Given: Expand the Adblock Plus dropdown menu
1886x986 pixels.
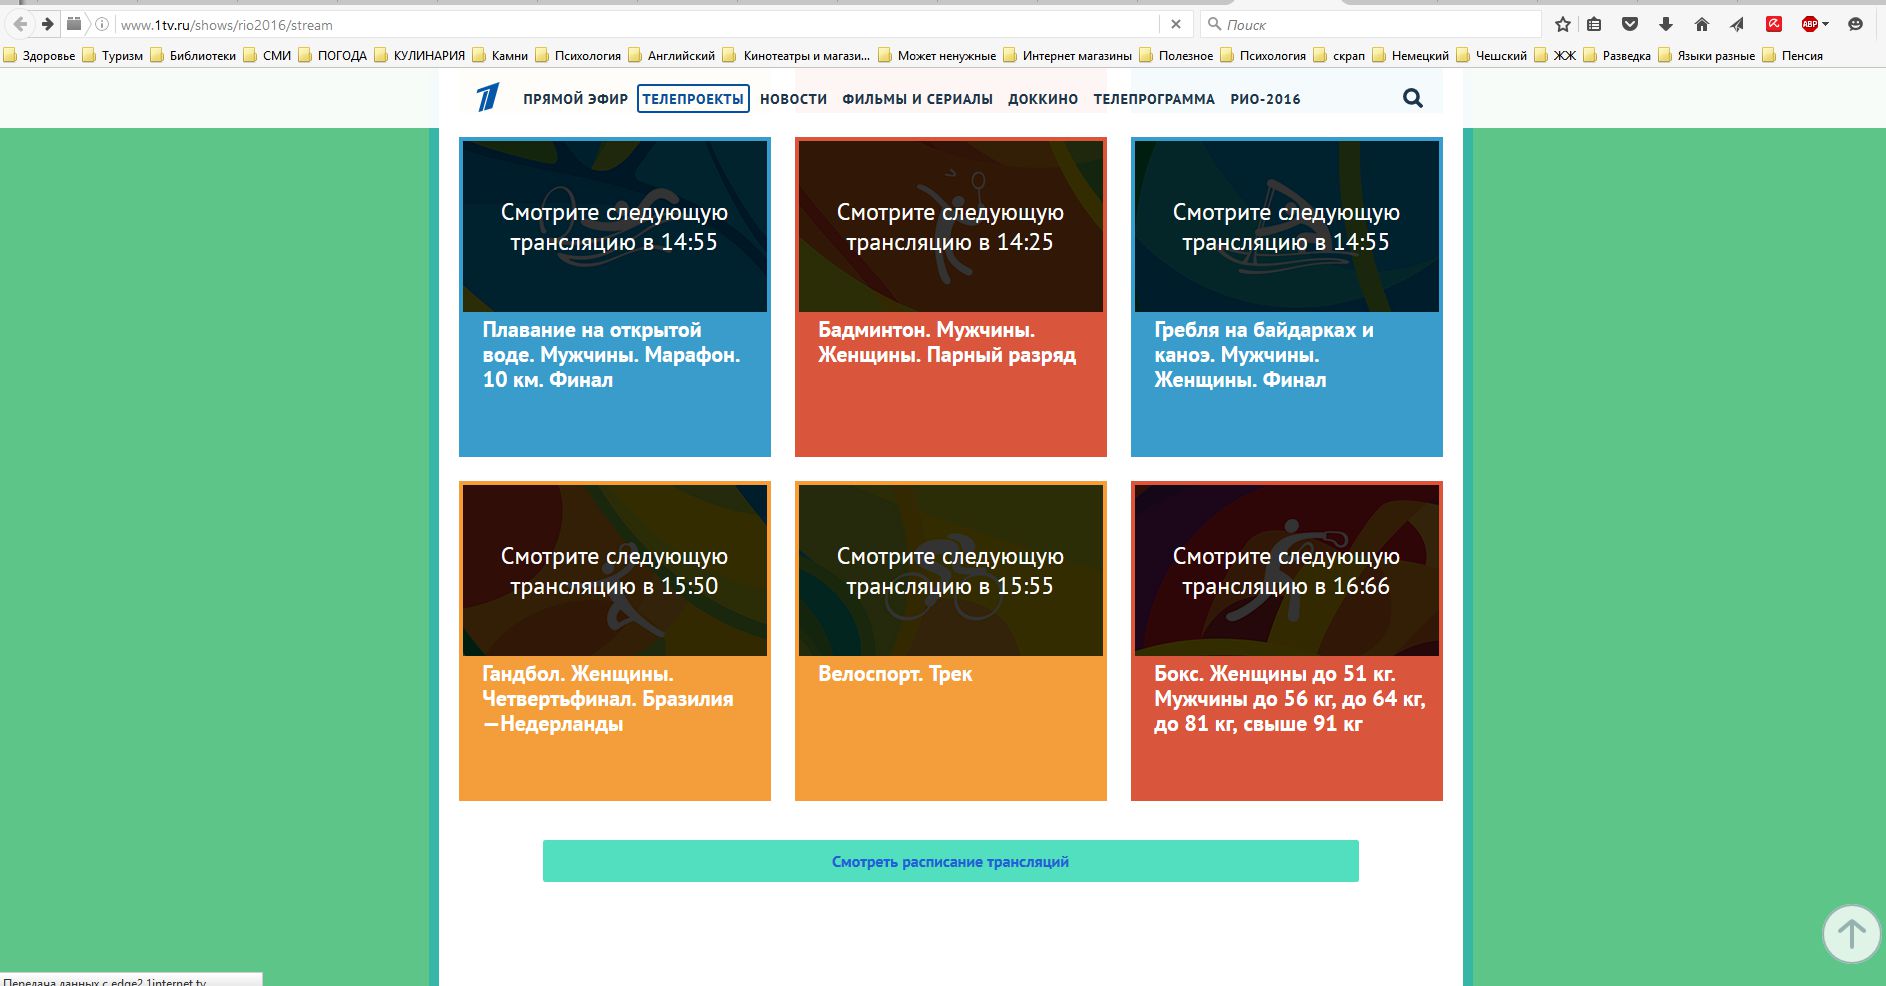Looking at the screenshot, I should [x=1826, y=25].
